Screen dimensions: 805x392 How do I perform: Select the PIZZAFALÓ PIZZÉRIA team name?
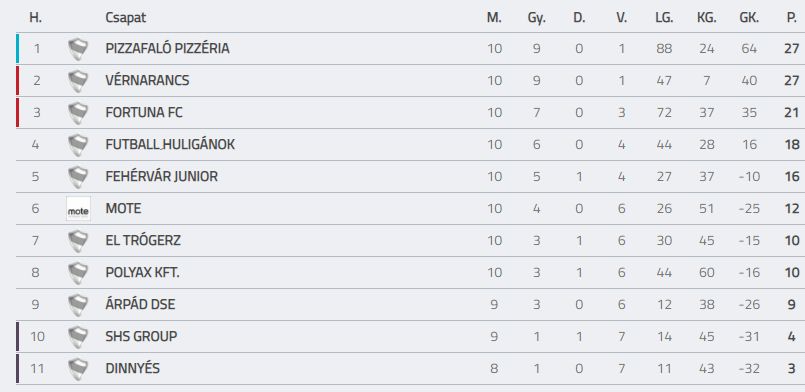coord(167,49)
